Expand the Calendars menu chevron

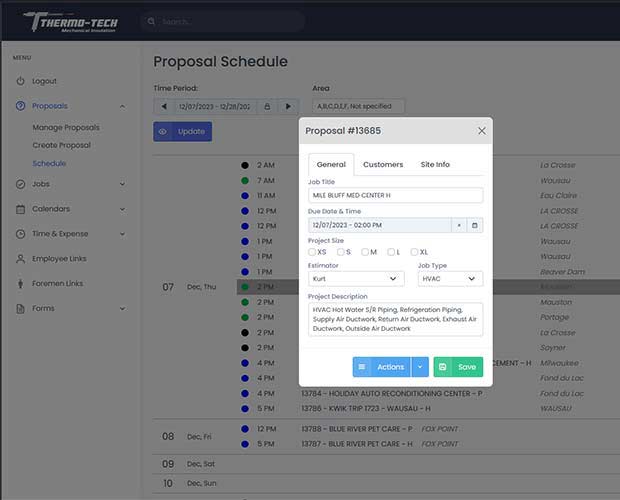pyautogui.click(x=123, y=209)
